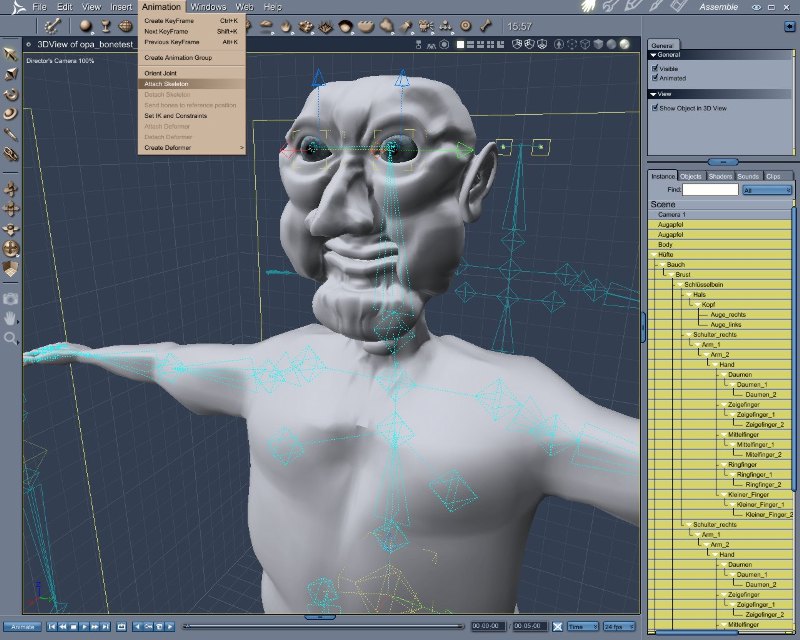Click the Animate button
Image resolution: width=800 pixels, height=640 pixels.
coord(22,627)
